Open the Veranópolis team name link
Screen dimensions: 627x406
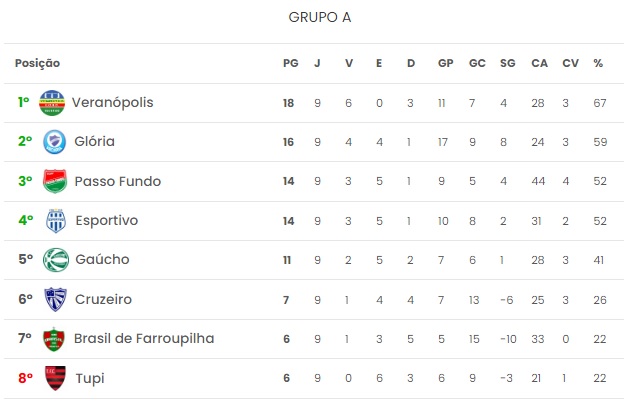tap(112, 102)
